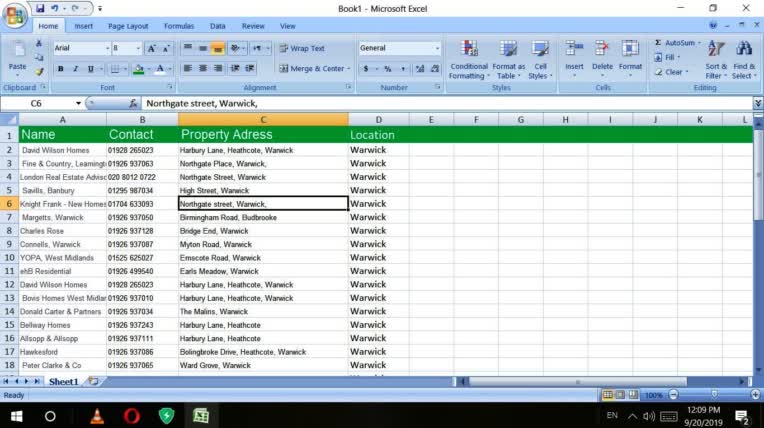Increase indent in alignment group
Viewport: 764px width, 428px height.
coord(249,68)
